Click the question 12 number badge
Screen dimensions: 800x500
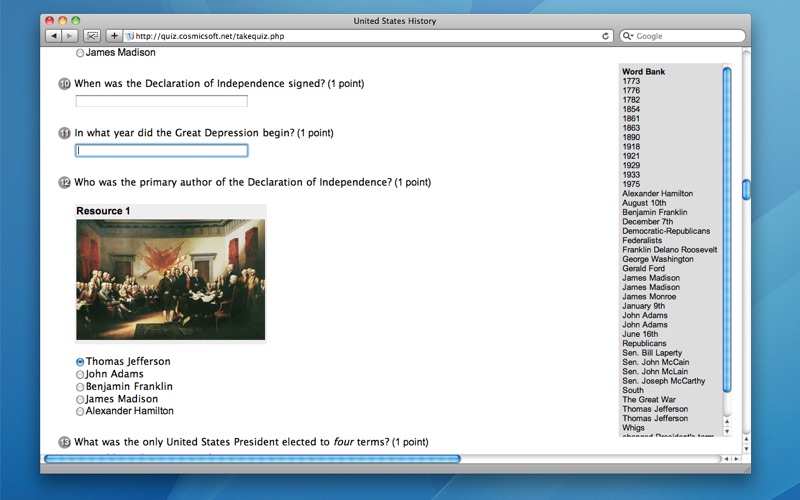pos(64,182)
